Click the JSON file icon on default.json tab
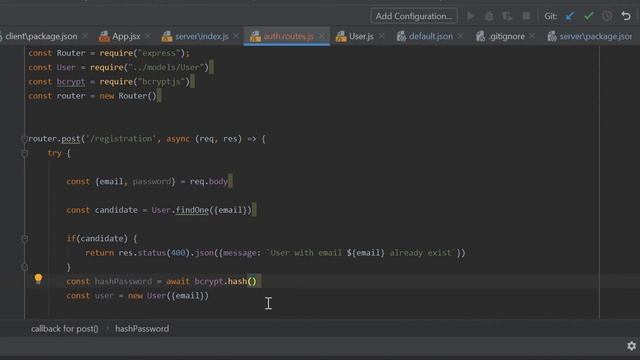This screenshot has width=640, height=360. click(401, 37)
